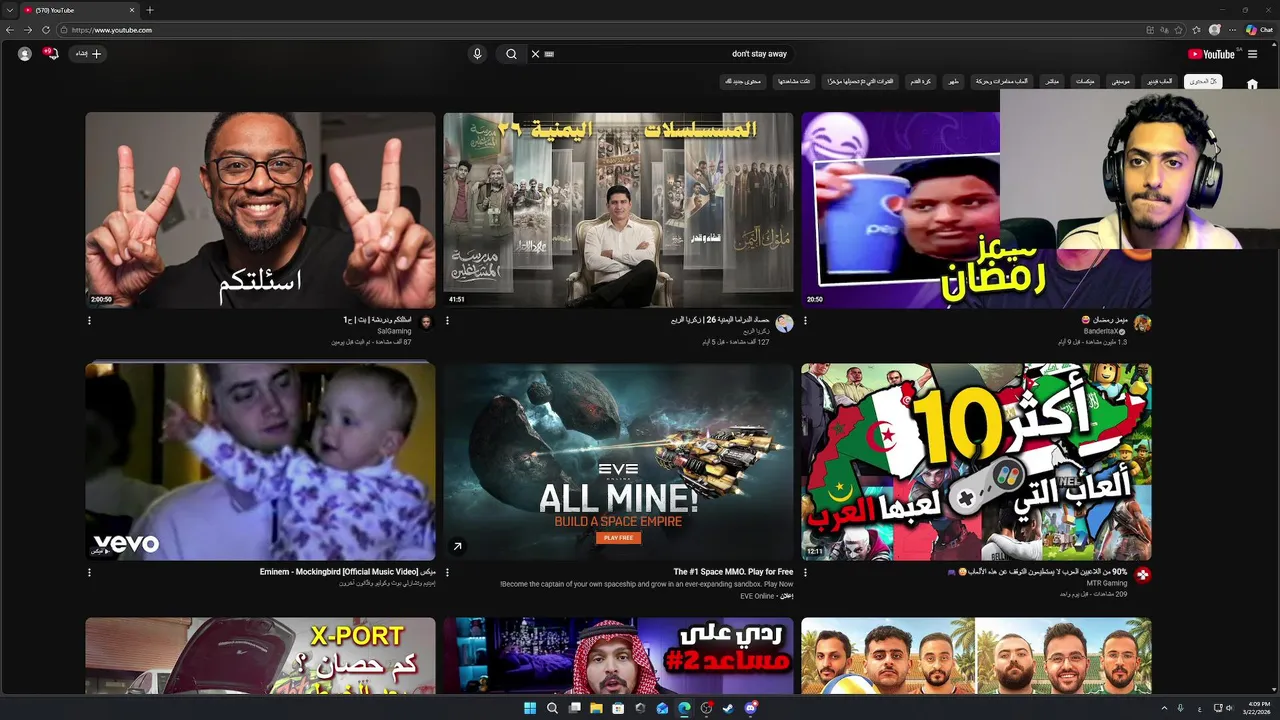Viewport: 1280px width, 720px height.
Task: Select the mixes filter chip
Action: click(x=1084, y=81)
